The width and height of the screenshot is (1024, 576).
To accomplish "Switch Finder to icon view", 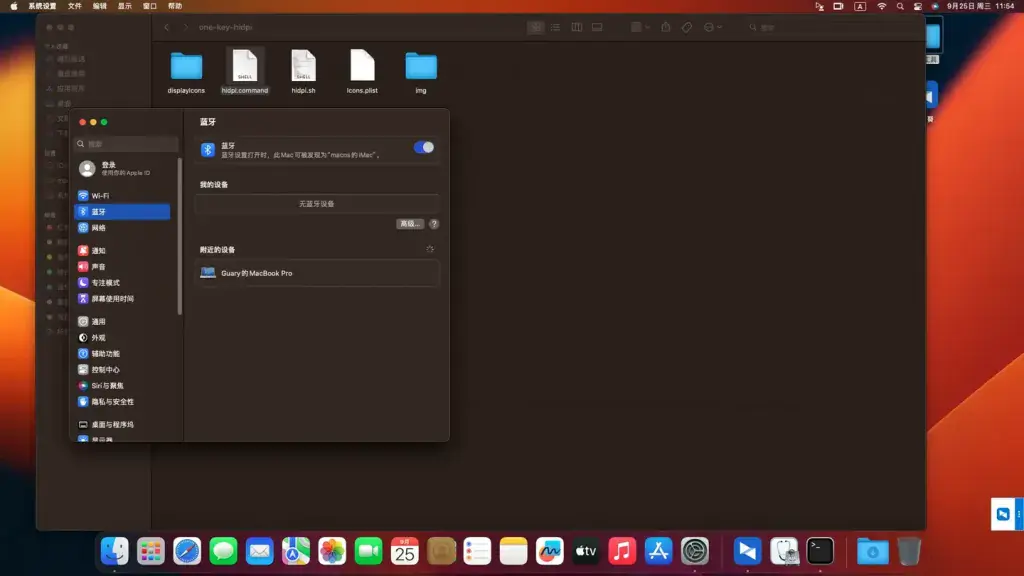I will pyautogui.click(x=536, y=27).
